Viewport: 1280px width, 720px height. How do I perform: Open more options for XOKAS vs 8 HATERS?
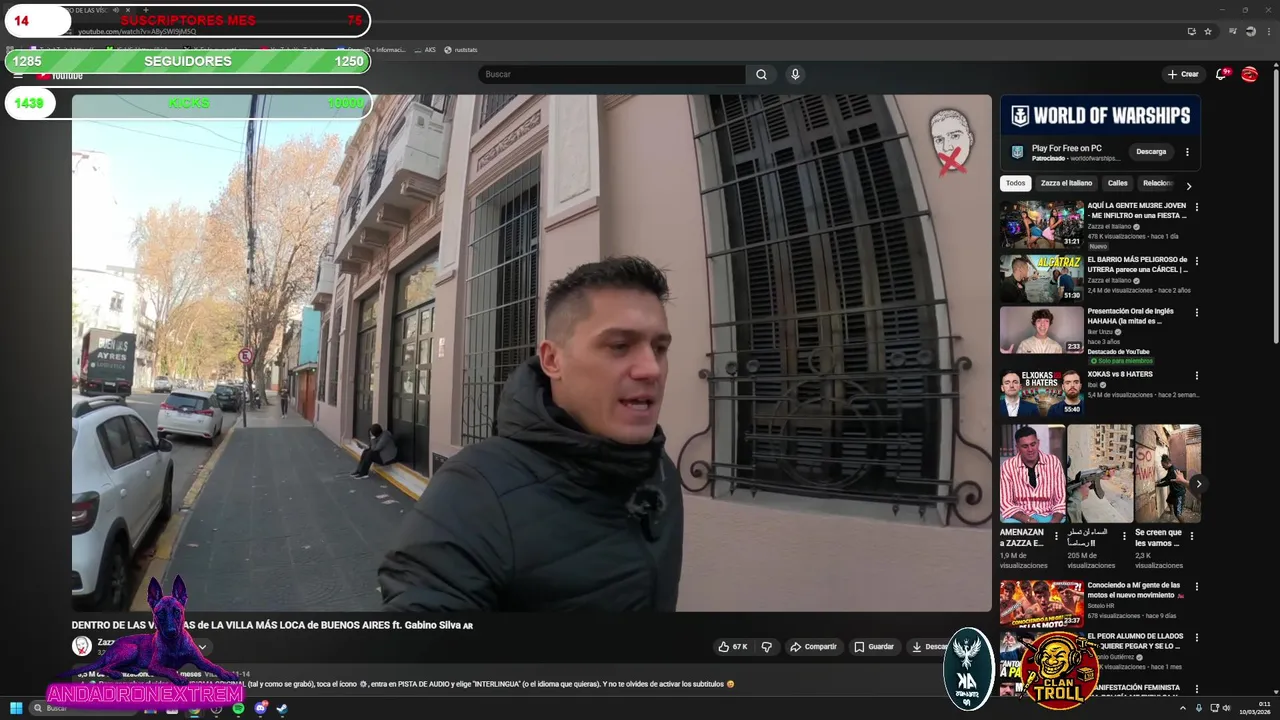pyautogui.click(x=1196, y=375)
